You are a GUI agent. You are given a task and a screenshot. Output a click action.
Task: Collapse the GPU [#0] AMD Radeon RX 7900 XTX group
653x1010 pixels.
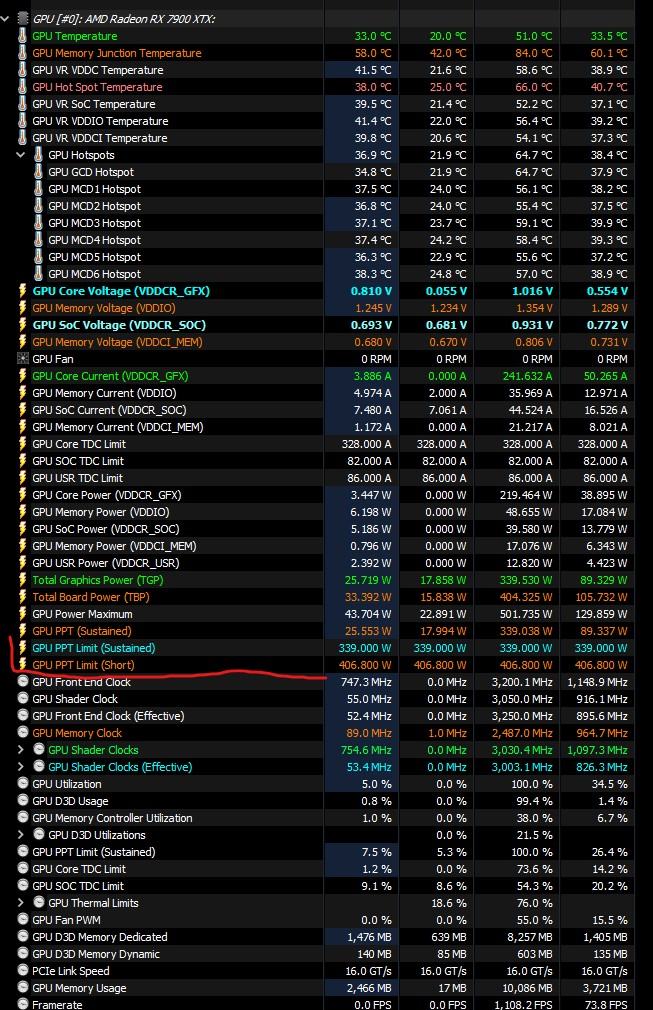click(x=6, y=19)
